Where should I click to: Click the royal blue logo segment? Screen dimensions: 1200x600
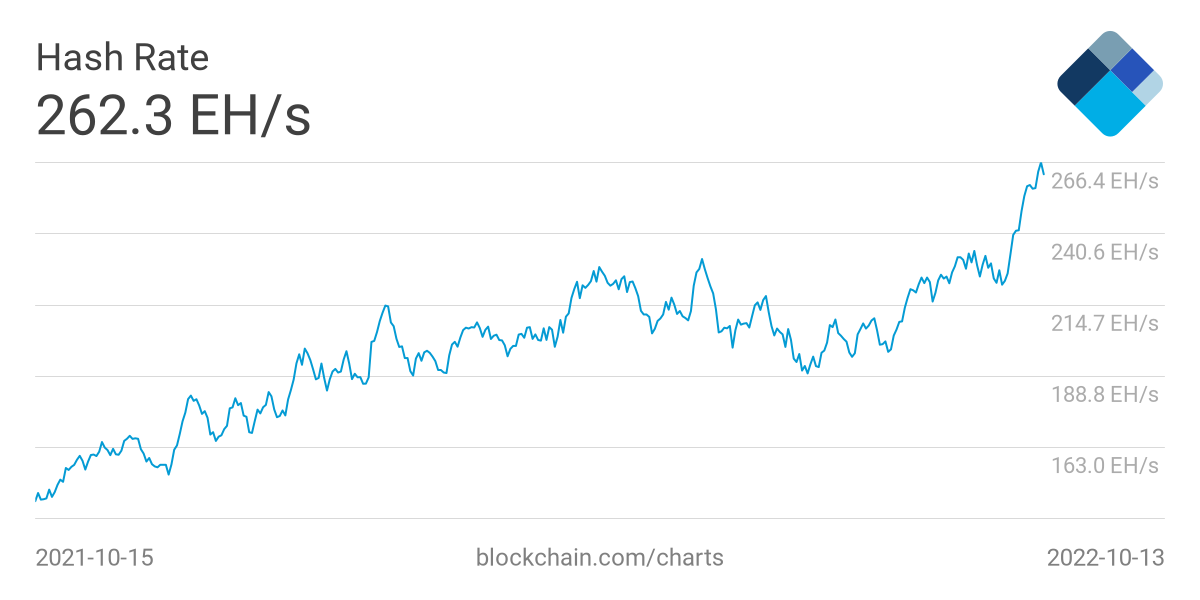tap(1133, 69)
